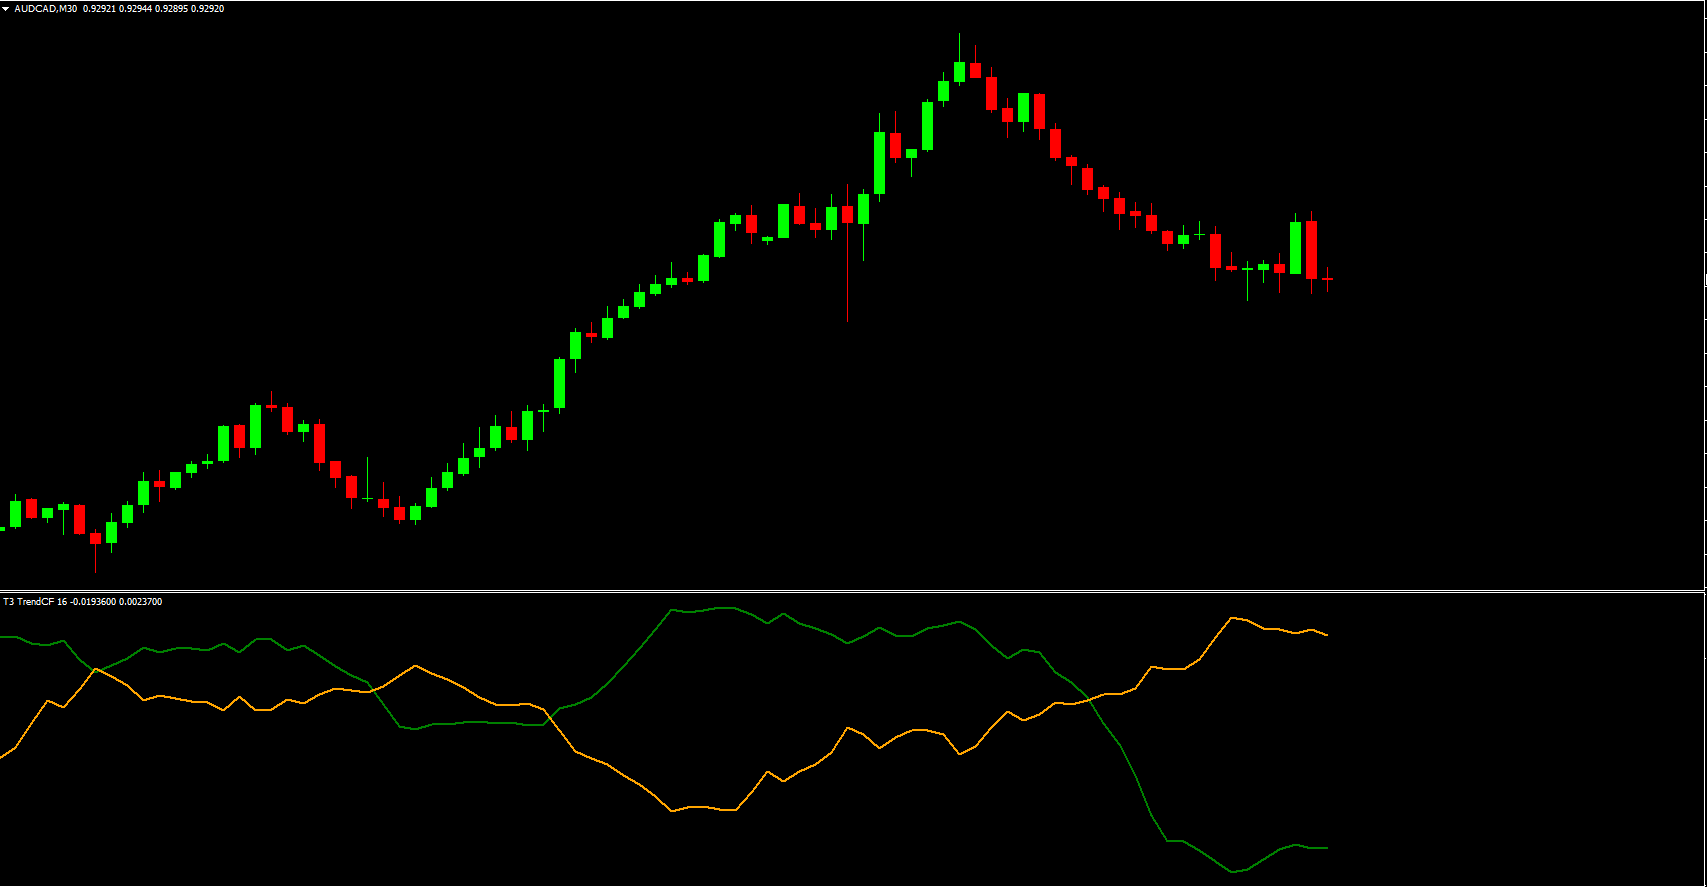Click the tall green candle before the final red candle
Image resolution: width=1707 pixels, height=887 pixels.
[x=1295, y=248]
